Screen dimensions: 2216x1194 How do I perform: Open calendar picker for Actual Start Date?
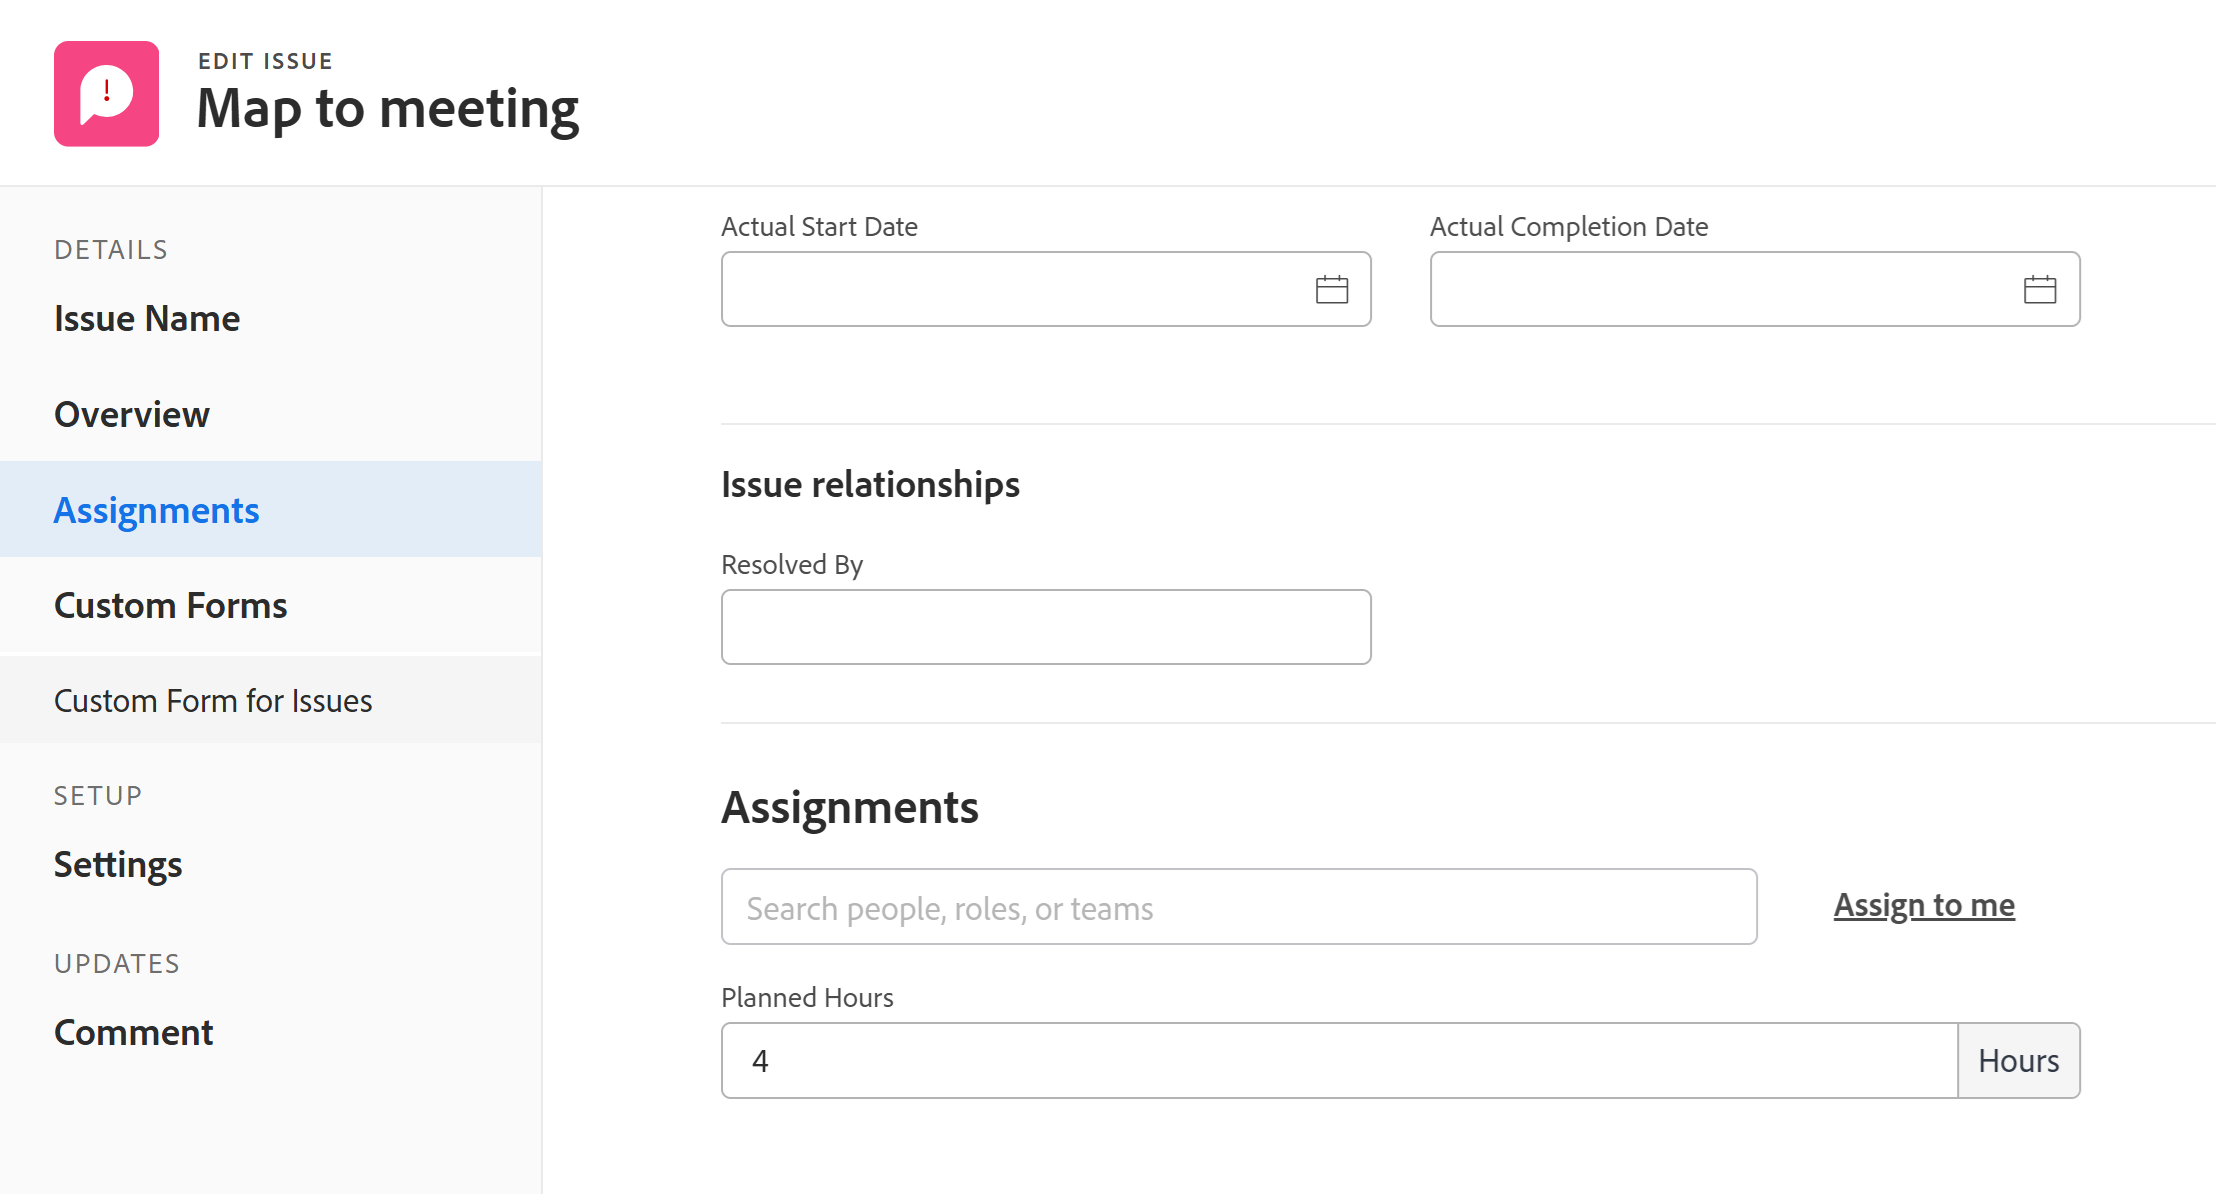(x=1331, y=290)
